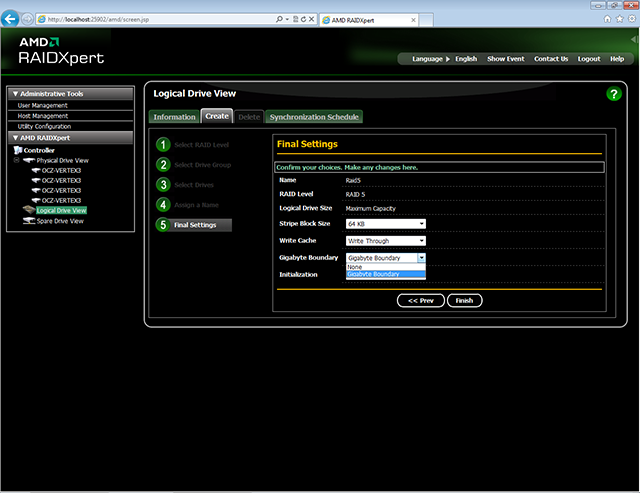The width and height of the screenshot is (640, 493).
Task: Switch to the Create tab
Action: (217, 116)
